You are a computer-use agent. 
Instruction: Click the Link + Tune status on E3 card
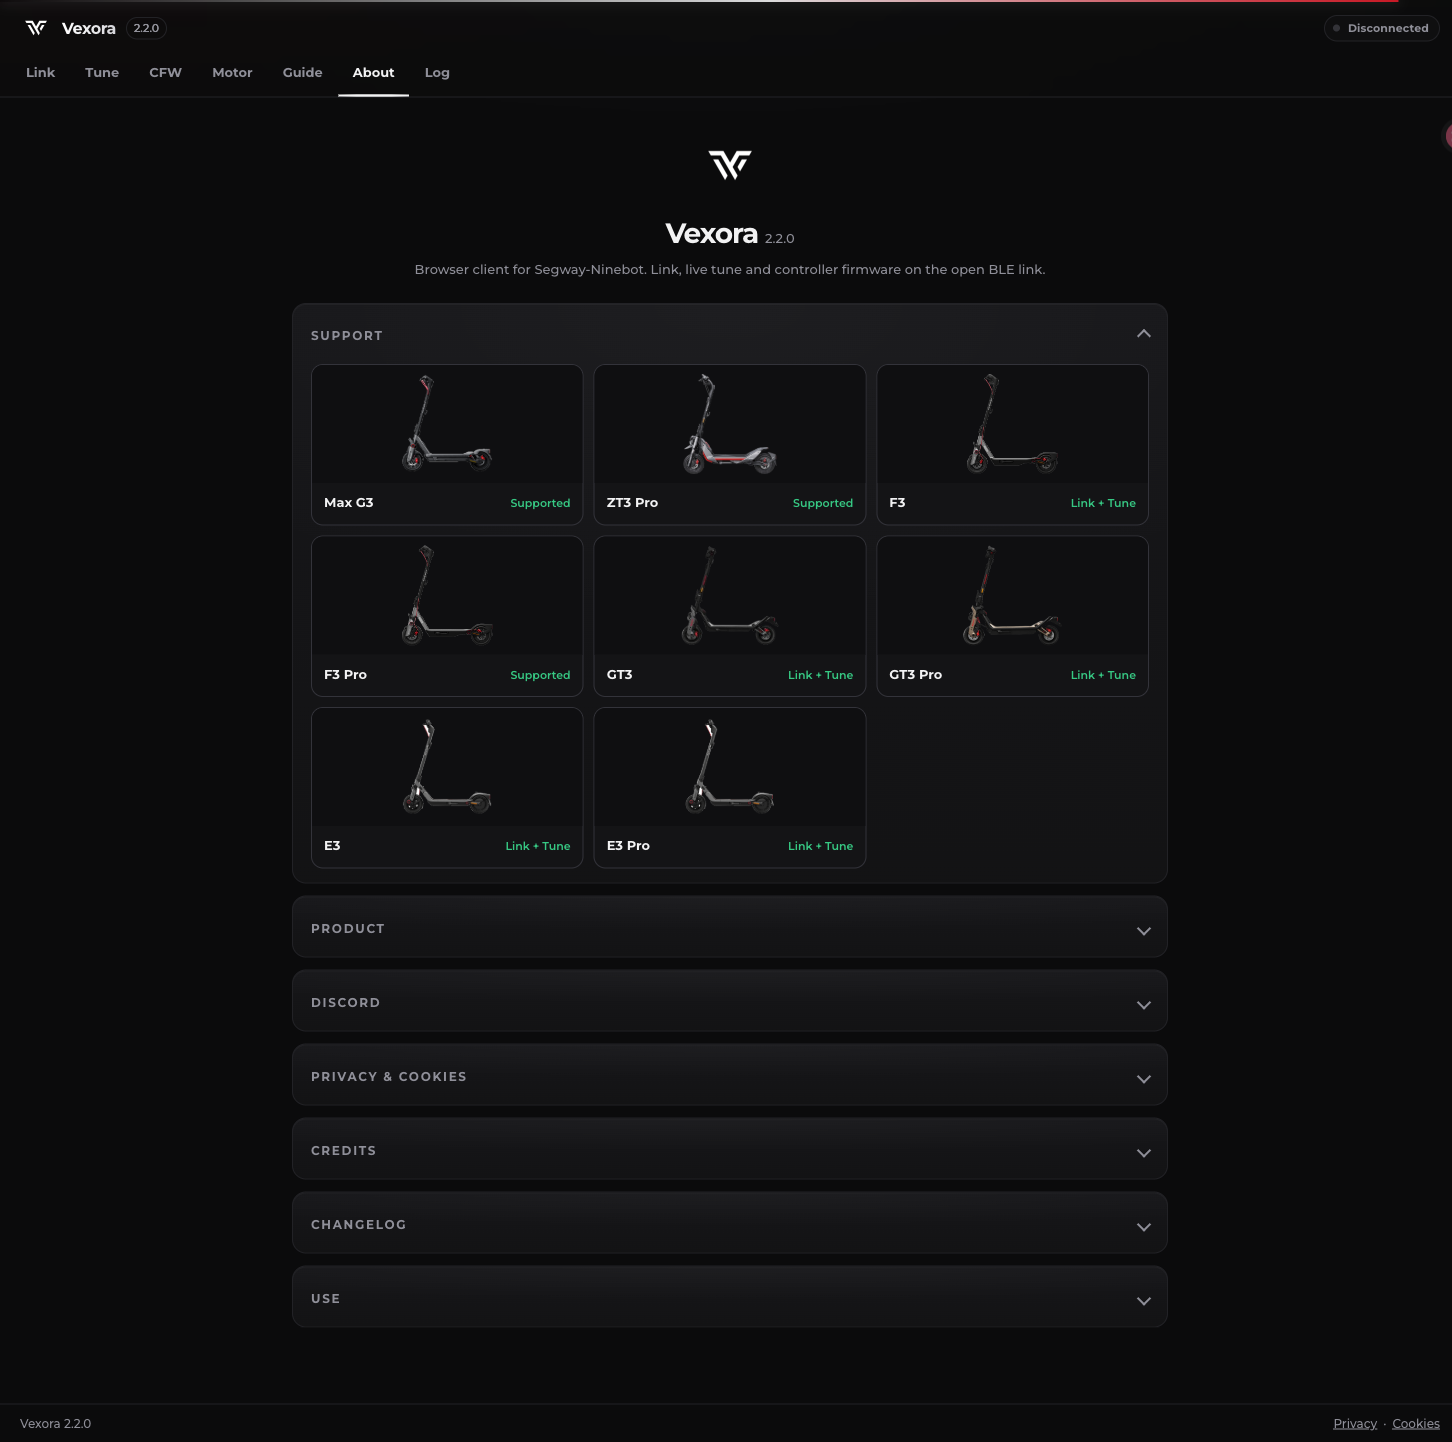click(538, 846)
